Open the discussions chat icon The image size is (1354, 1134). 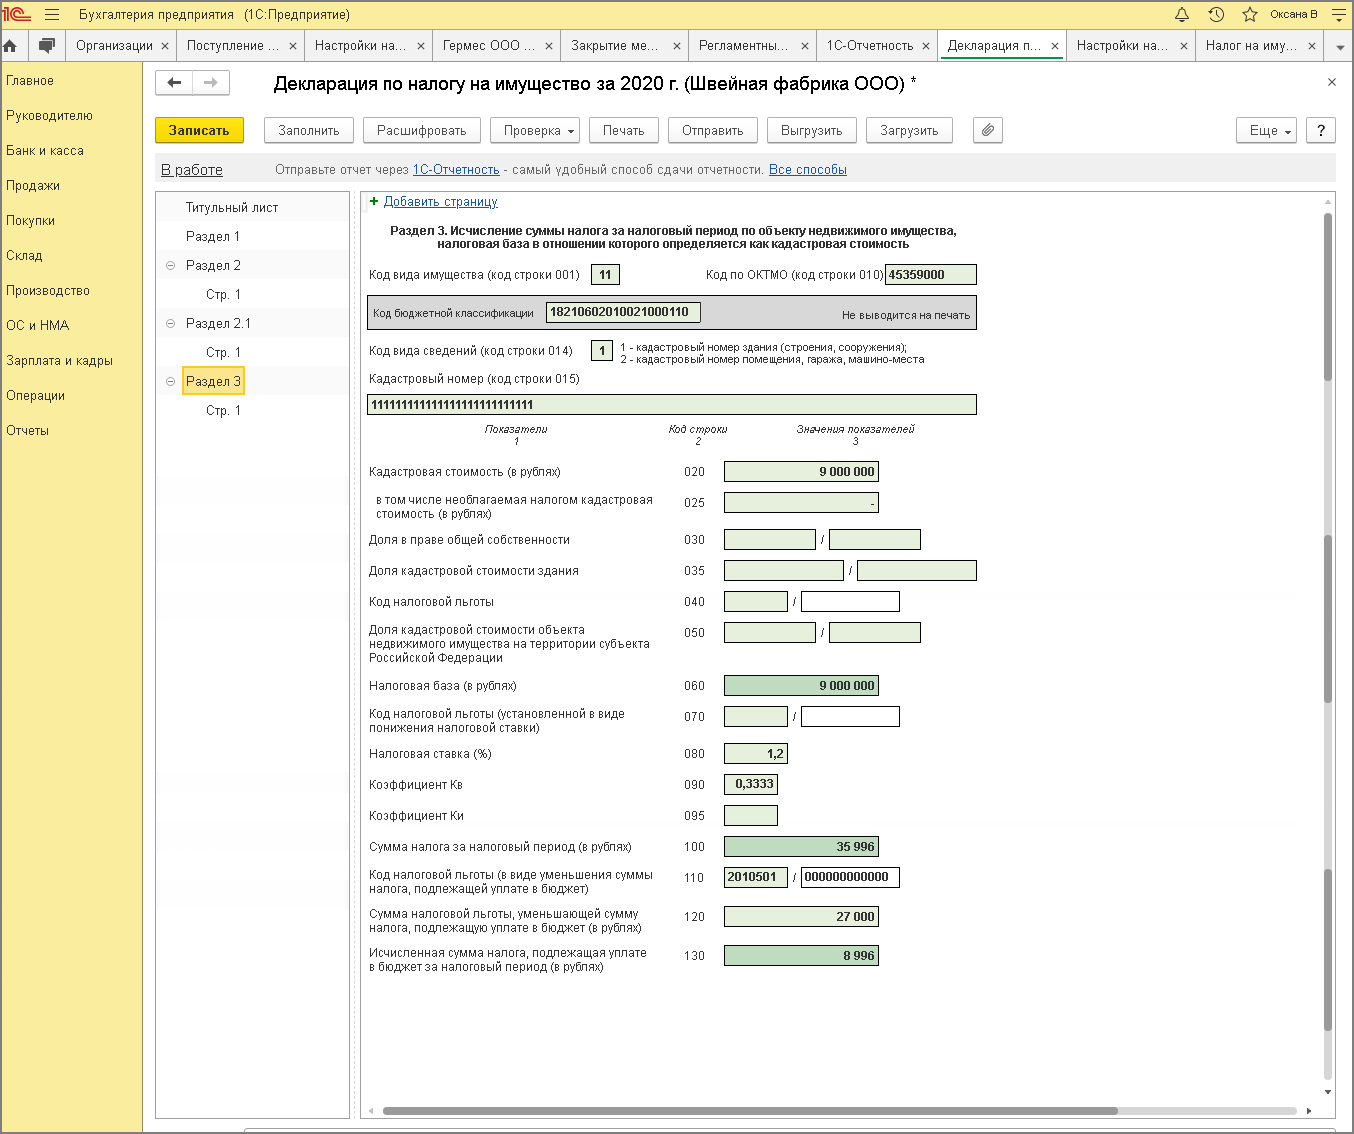pyautogui.click(x=46, y=46)
